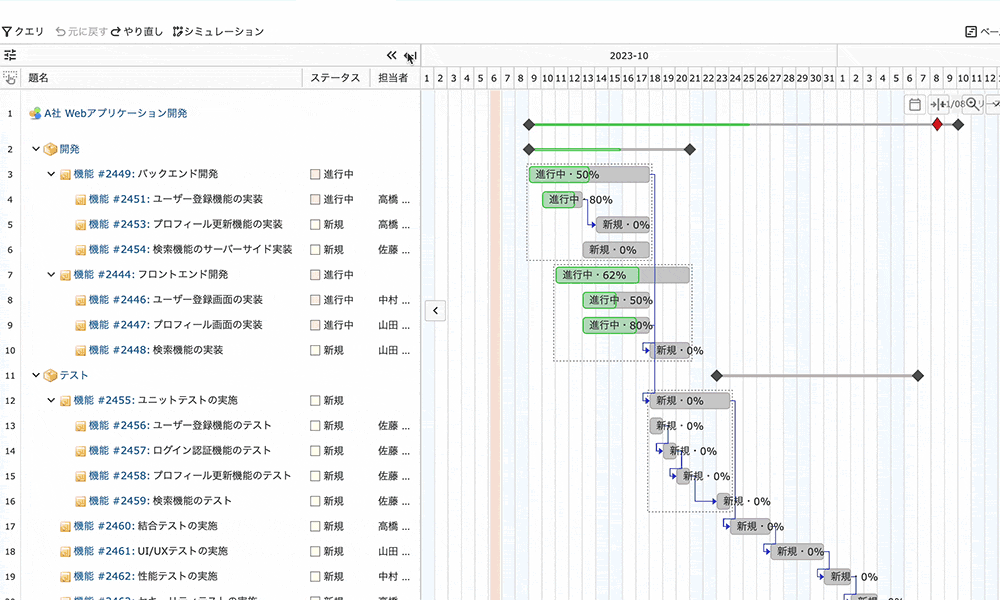Start the シミュレーション mode
The width and height of the screenshot is (1000, 600).
pyautogui.click(x=218, y=31)
